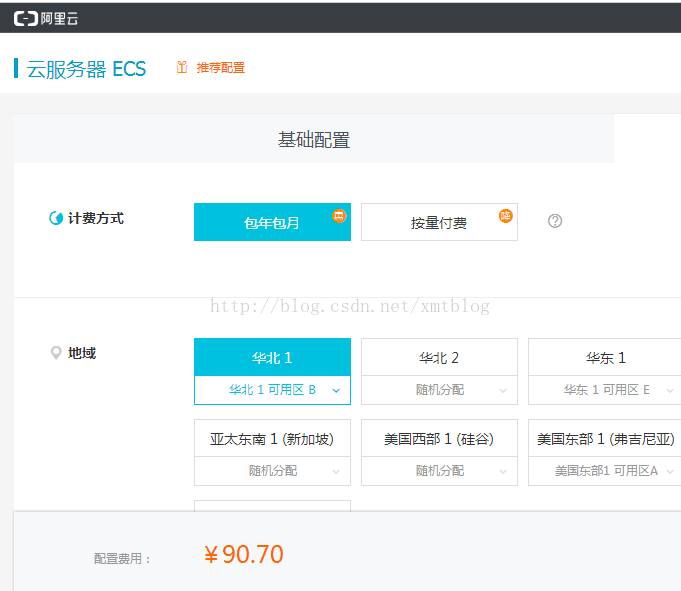Click the ¥90.70 configuration price
The width and height of the screenshot is (681, 591).
point(244,554)
